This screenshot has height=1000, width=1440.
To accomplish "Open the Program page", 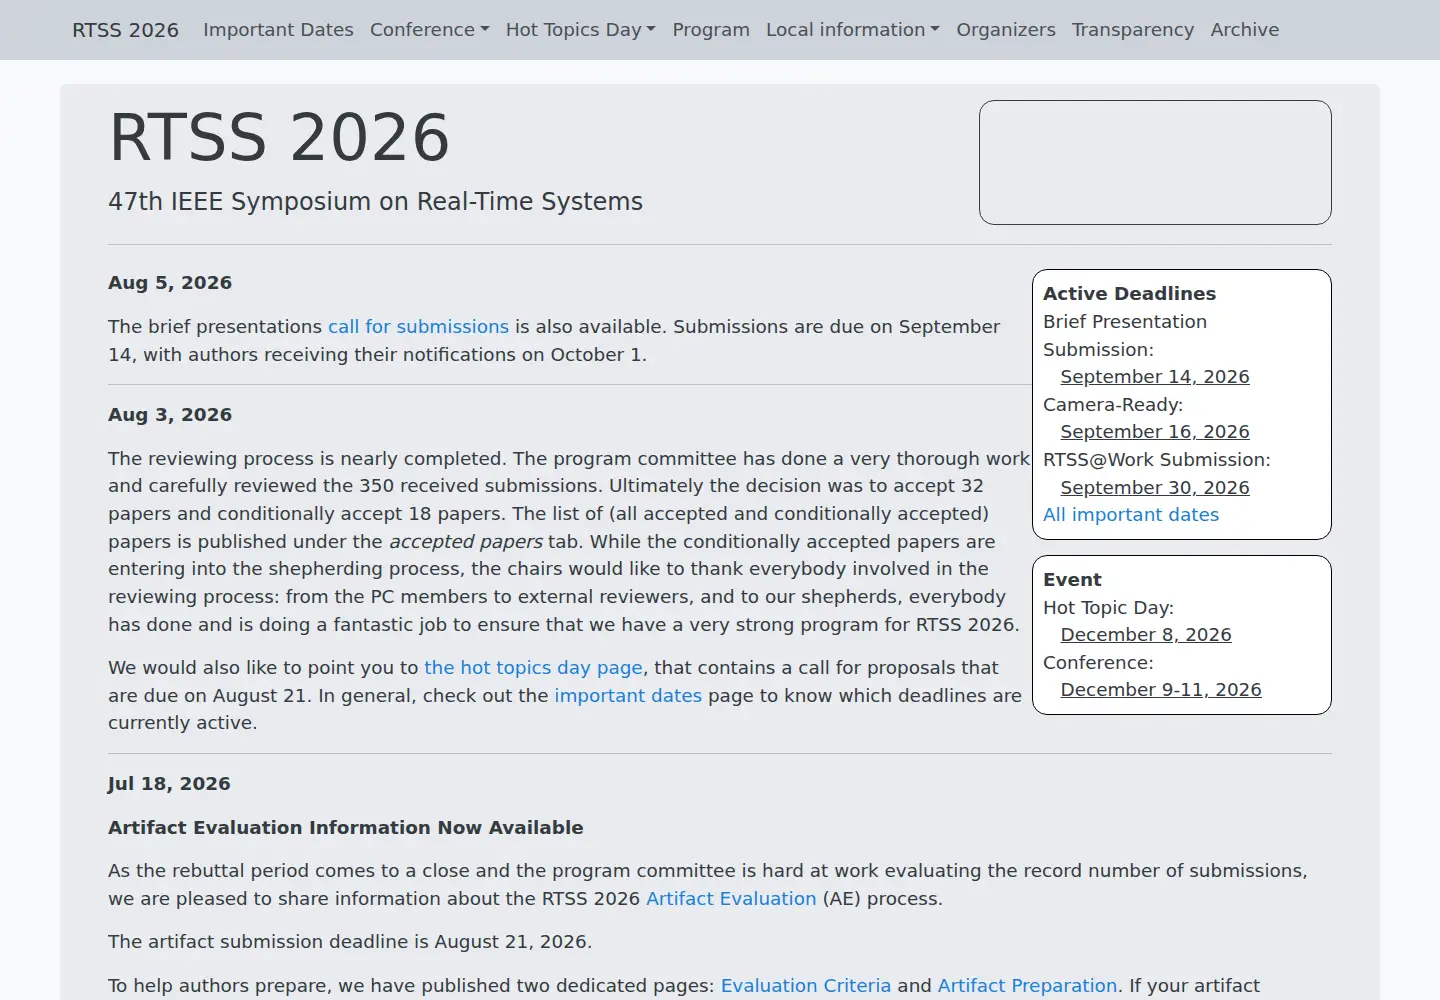I will [711, 30].
